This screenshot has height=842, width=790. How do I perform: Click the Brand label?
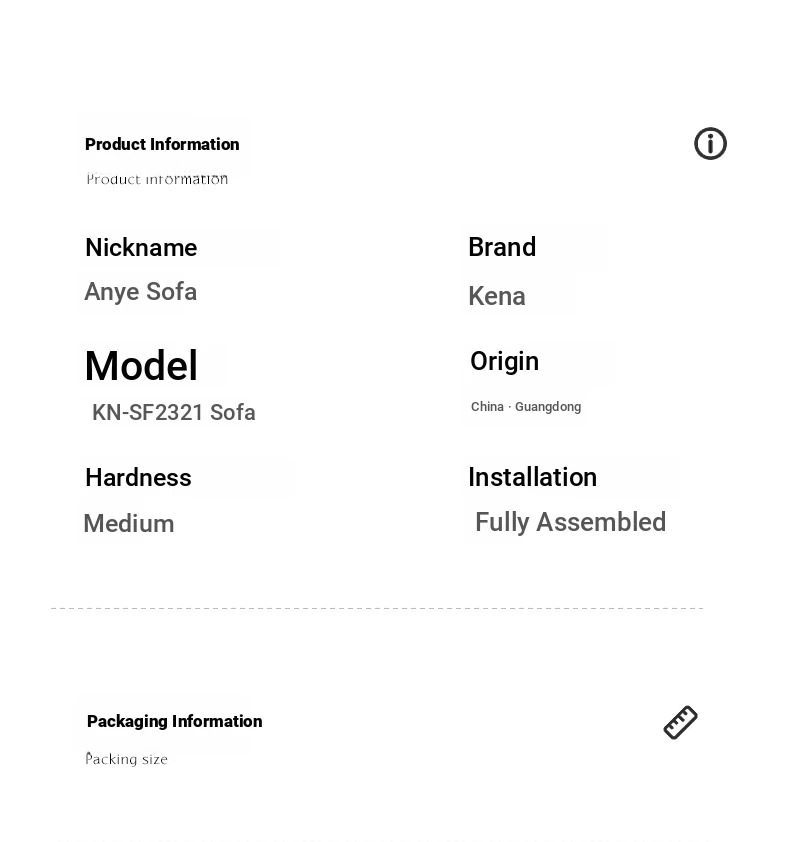[502, 247]
